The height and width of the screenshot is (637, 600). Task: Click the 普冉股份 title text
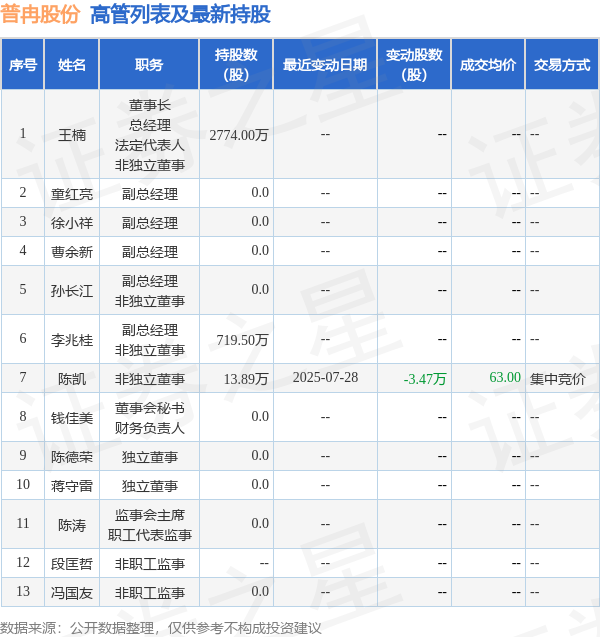pos(40,15)
